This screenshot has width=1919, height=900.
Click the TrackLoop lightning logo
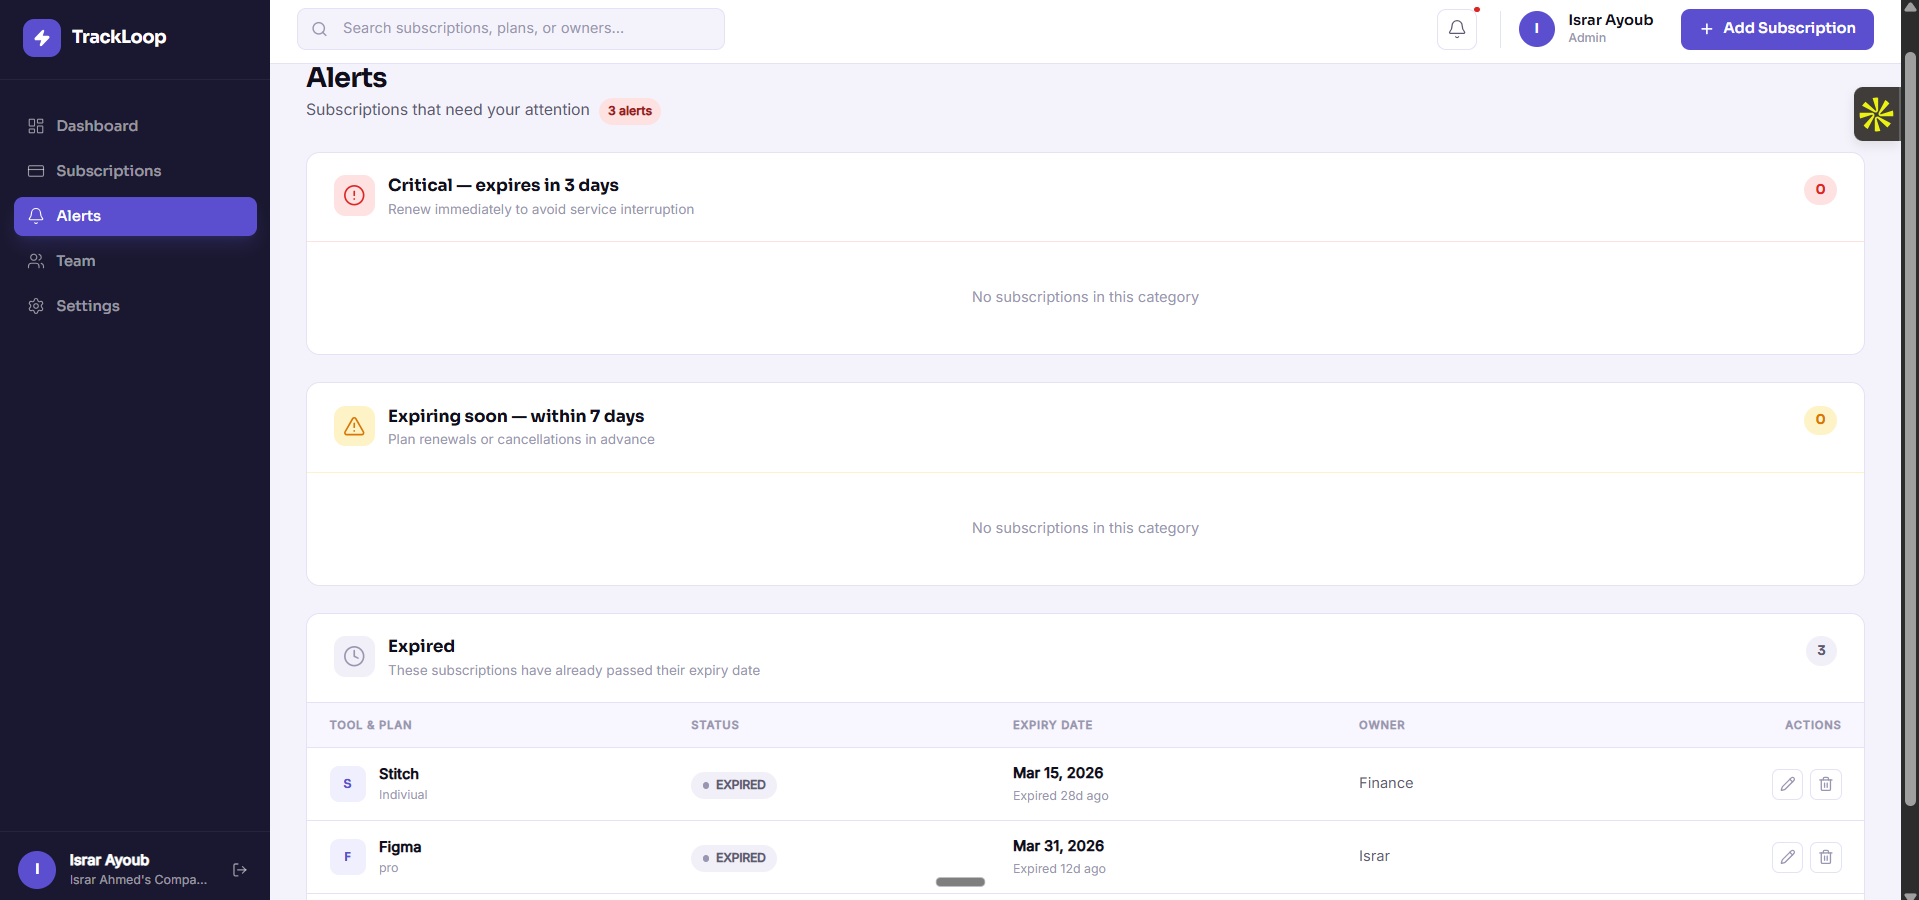pos(42,38)
